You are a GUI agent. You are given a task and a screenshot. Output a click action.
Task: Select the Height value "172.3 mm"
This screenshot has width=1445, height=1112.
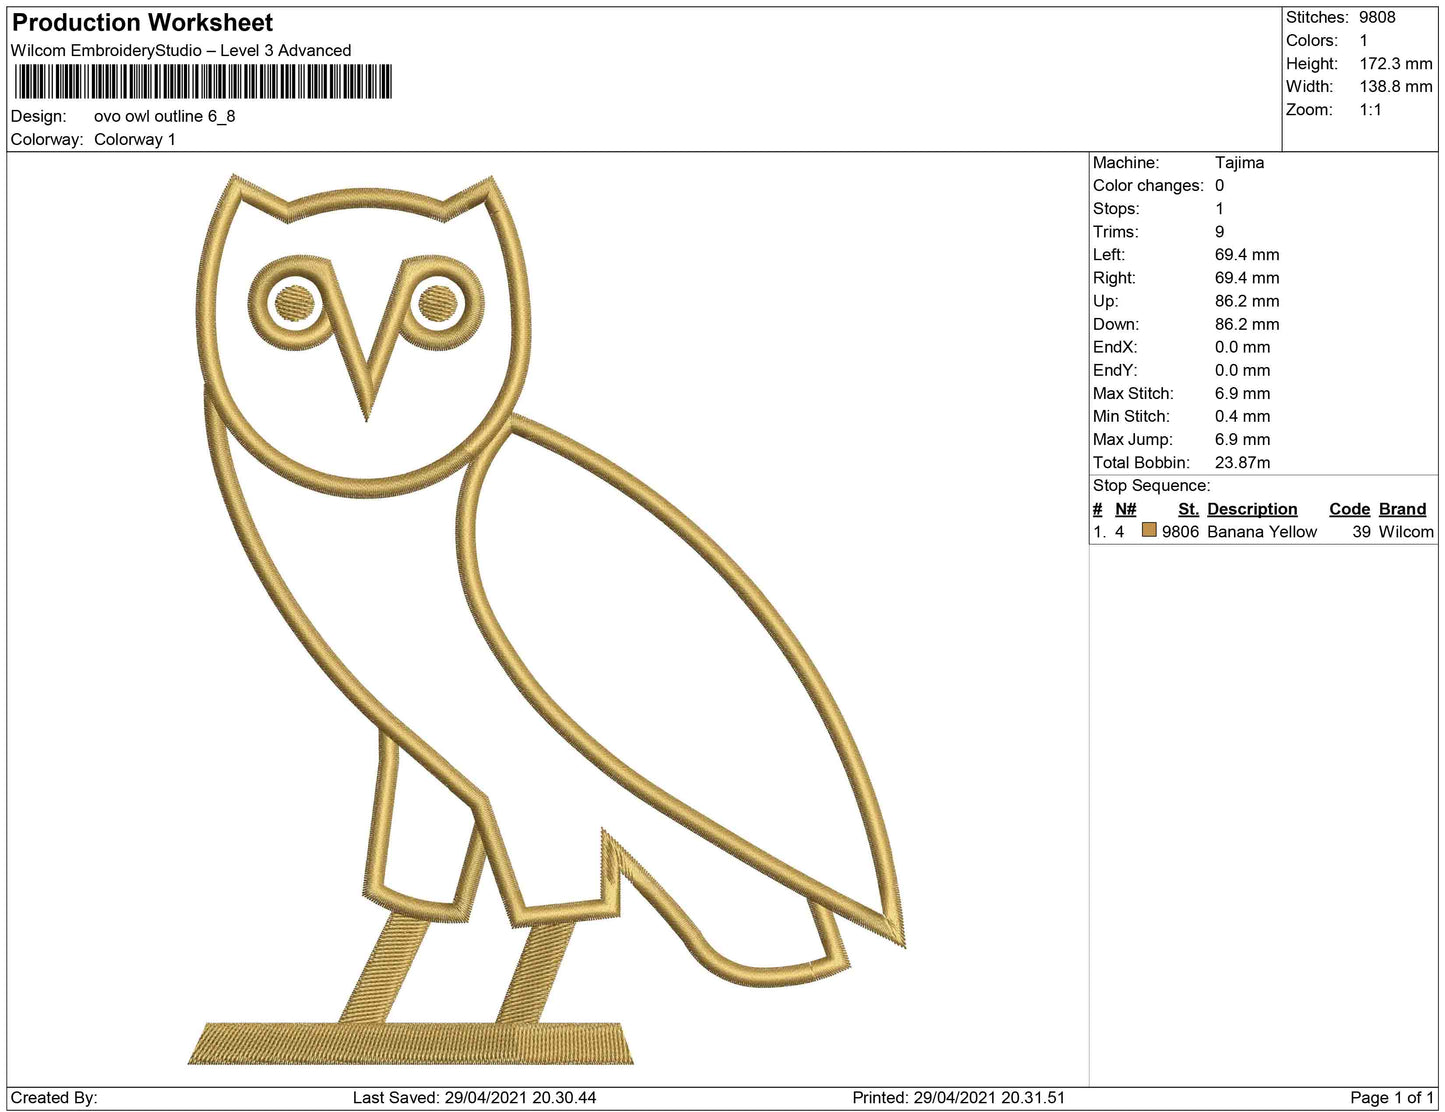click(x=1396, y=63)
